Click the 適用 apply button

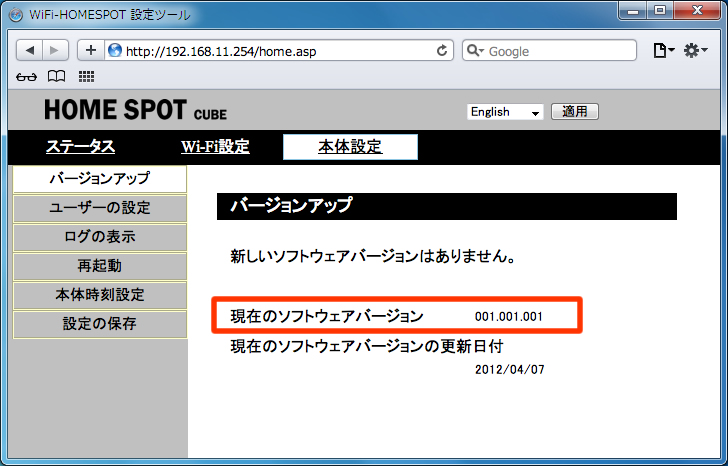[575, 112]
